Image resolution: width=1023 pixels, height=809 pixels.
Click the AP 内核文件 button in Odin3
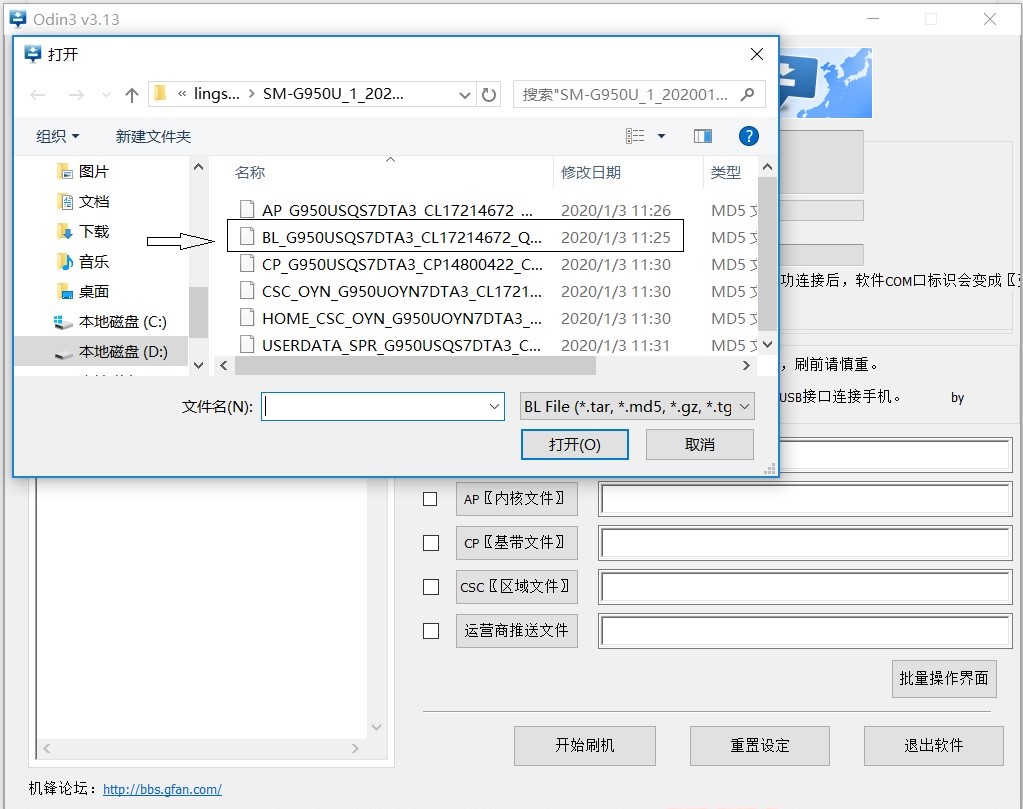point(517,499)
